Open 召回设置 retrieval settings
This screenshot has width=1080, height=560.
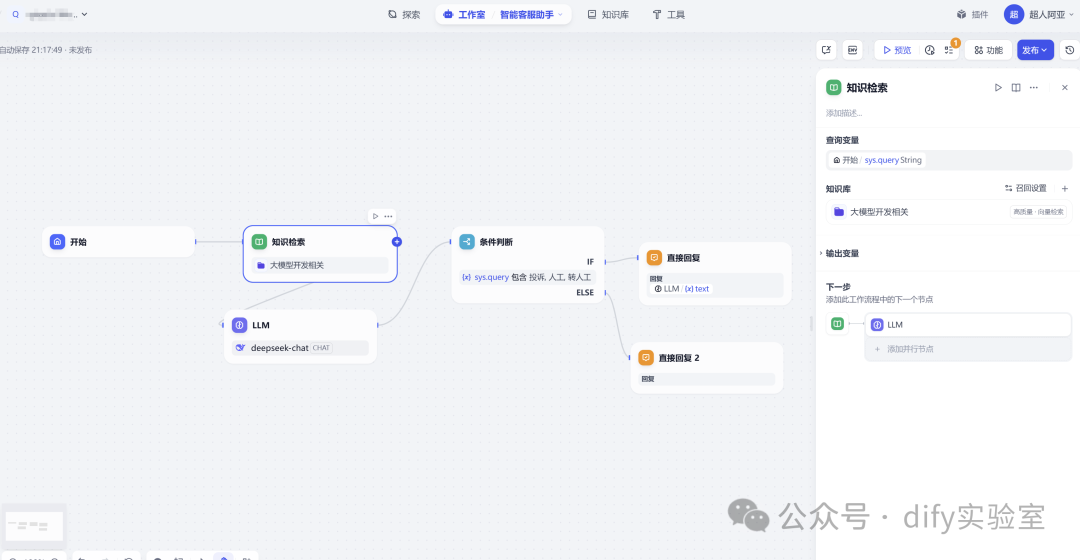1025,188
